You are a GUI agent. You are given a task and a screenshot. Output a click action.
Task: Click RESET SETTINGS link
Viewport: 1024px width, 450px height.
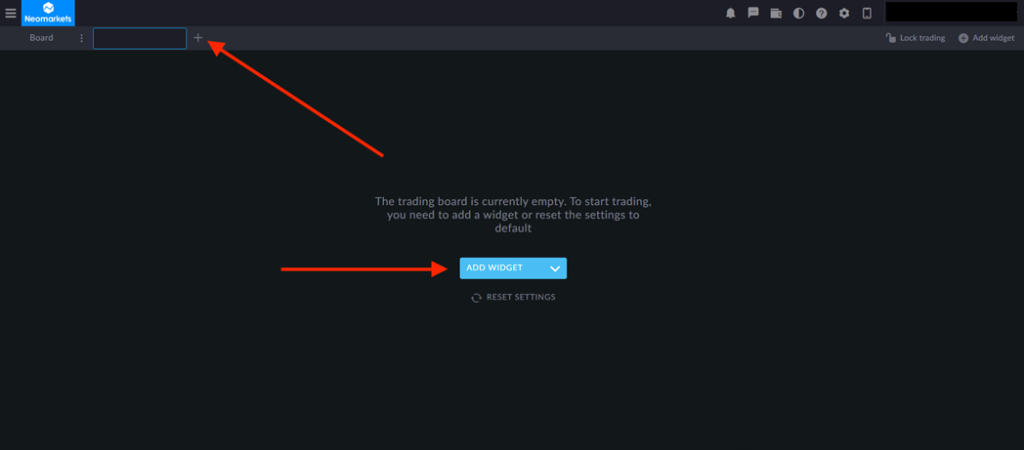[520, 297]
